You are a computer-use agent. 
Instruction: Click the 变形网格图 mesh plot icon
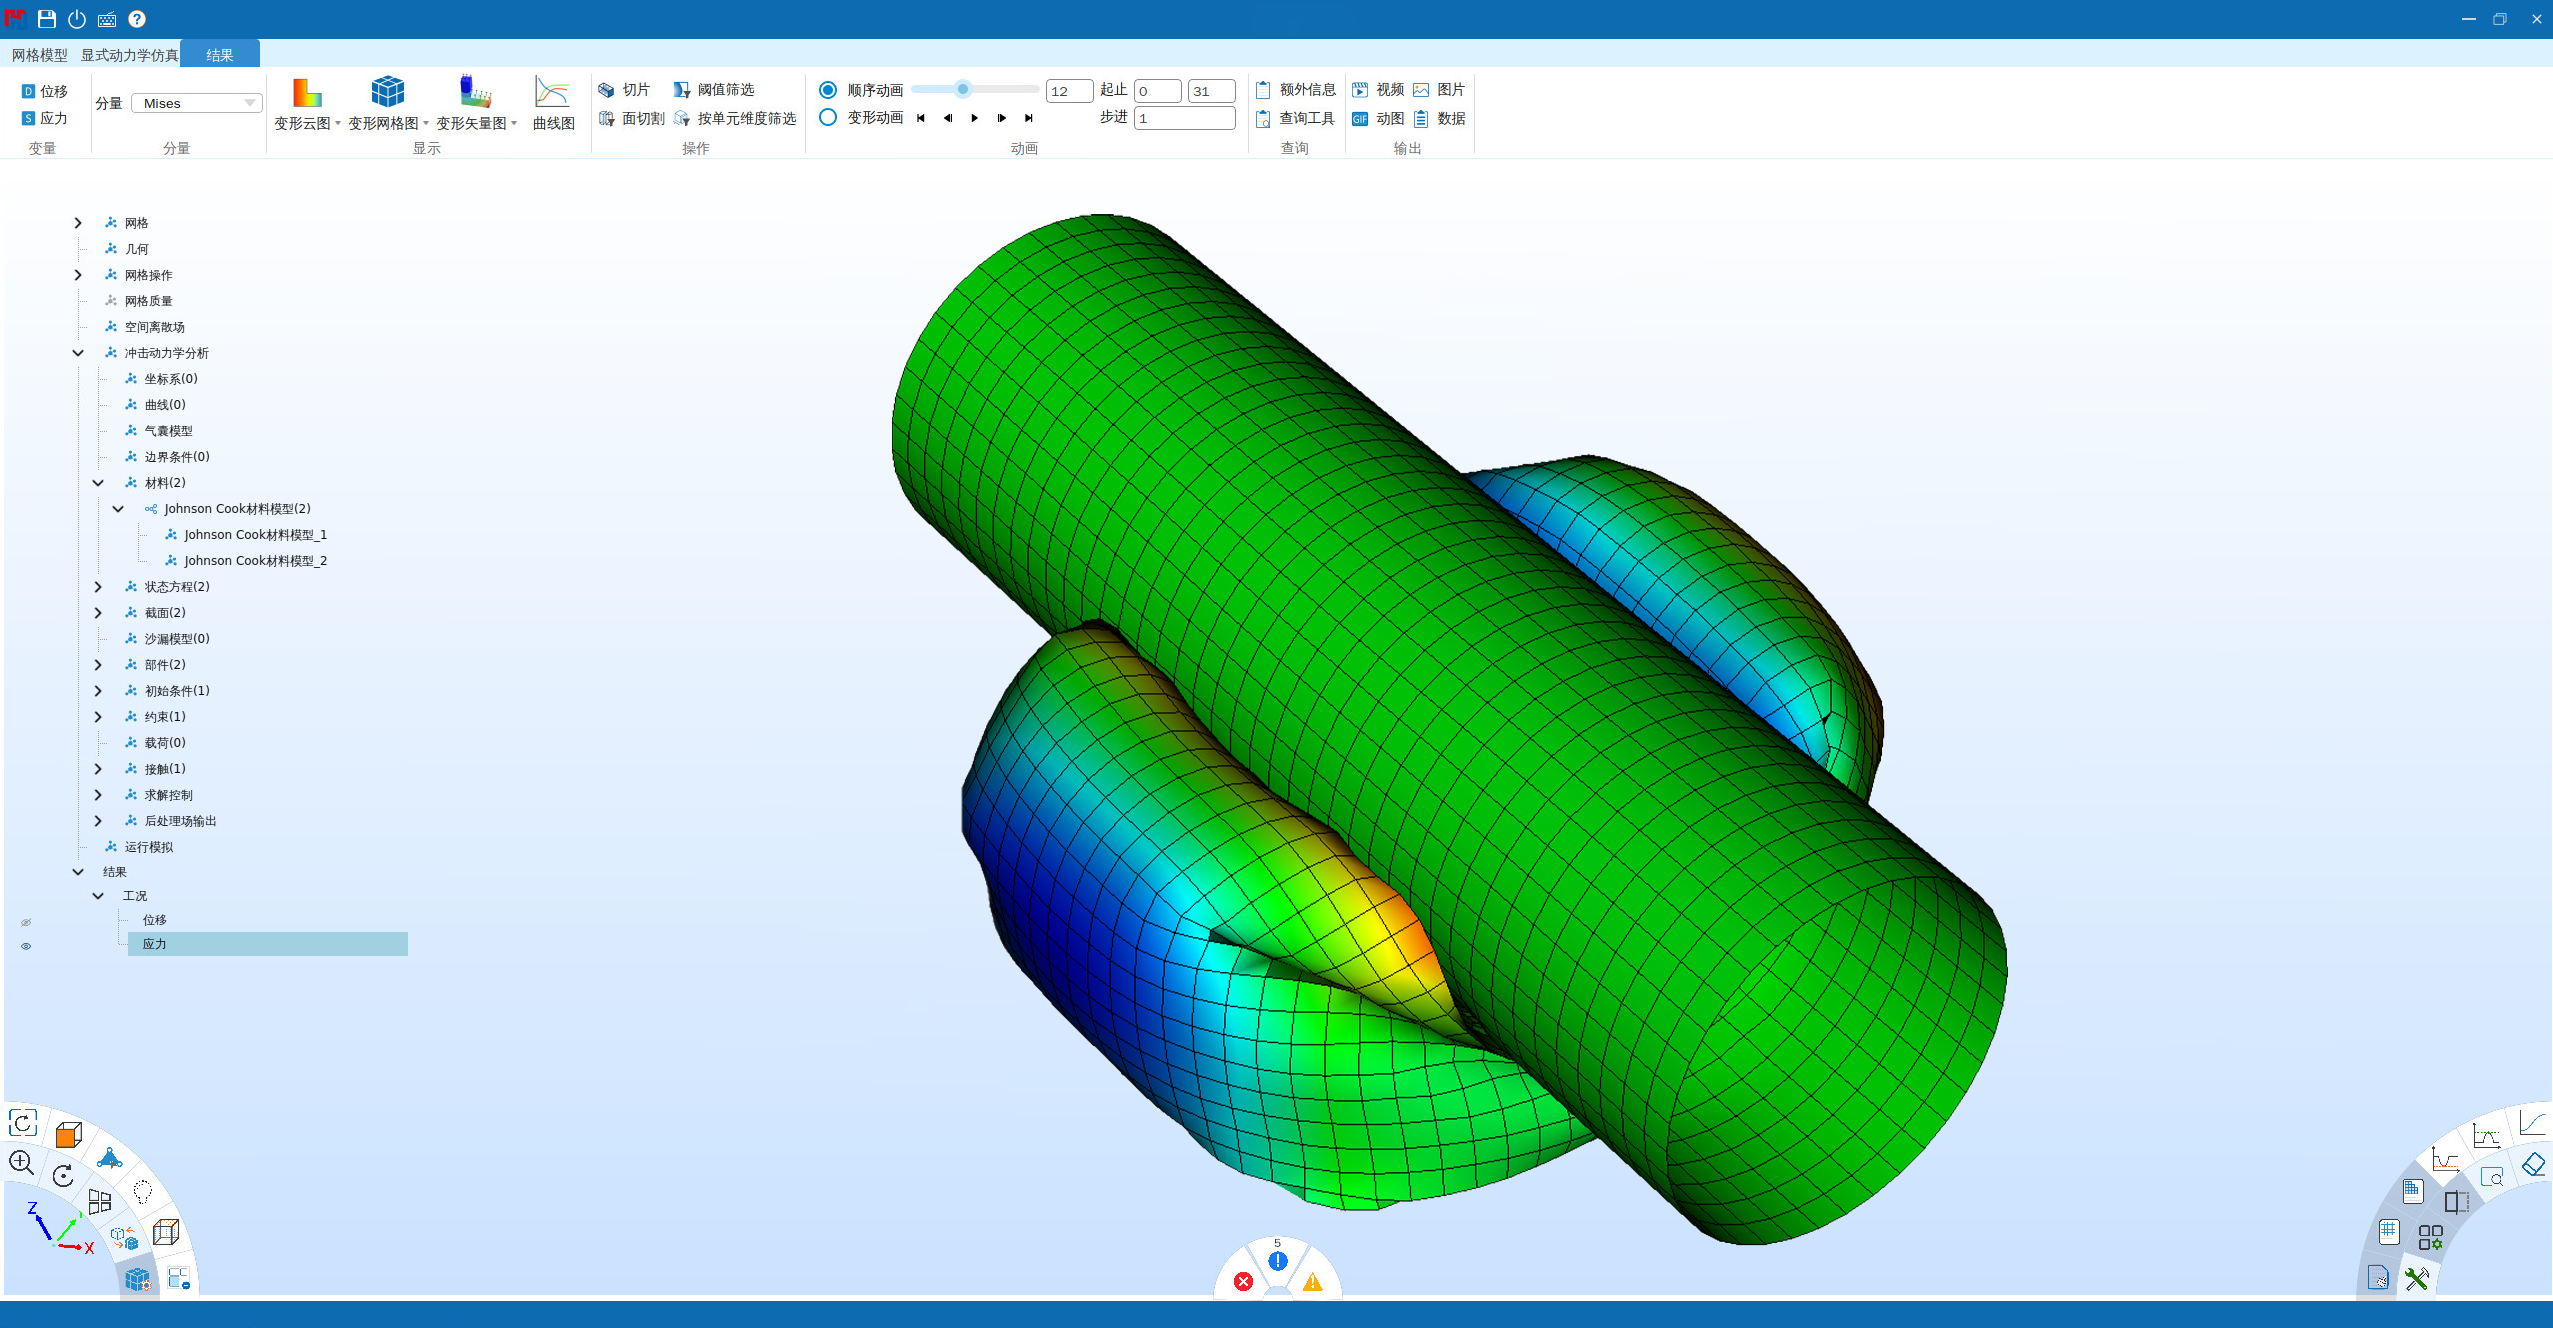[x=387, y=94]
